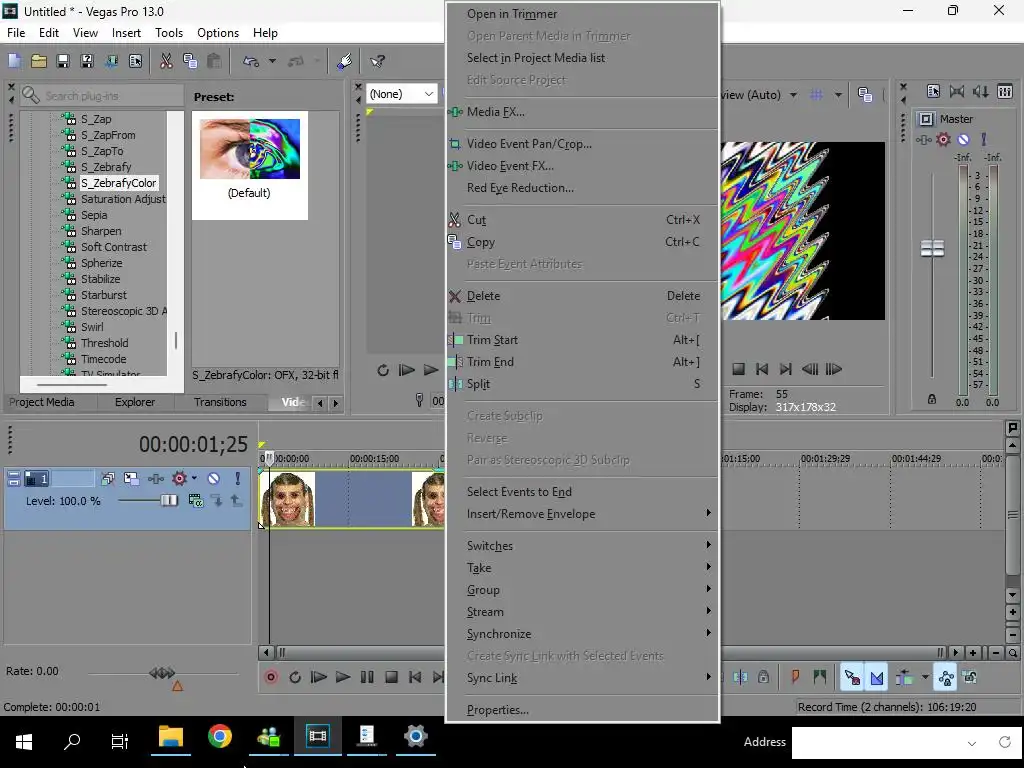Click the Undo arrow toolbar icon

click(251, 61)
